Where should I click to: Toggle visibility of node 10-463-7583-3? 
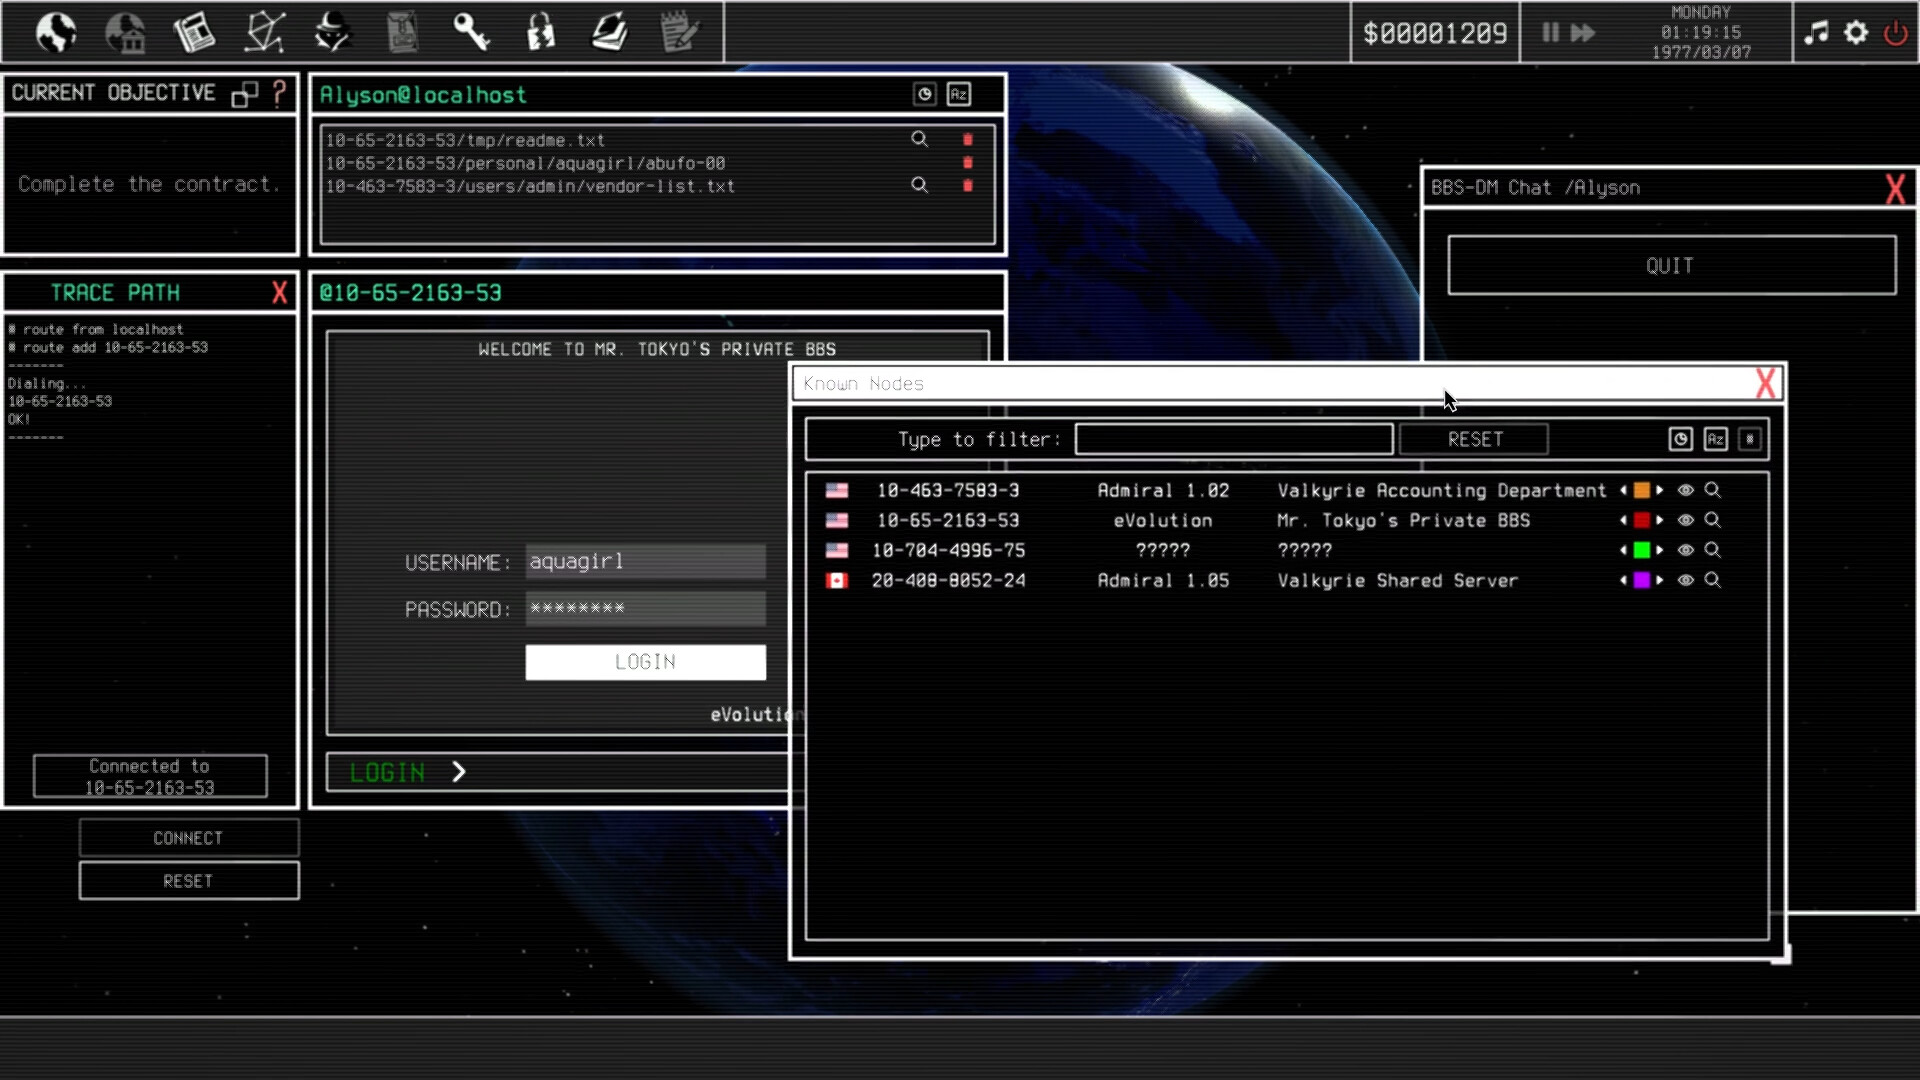click(x=1685, y=491)
